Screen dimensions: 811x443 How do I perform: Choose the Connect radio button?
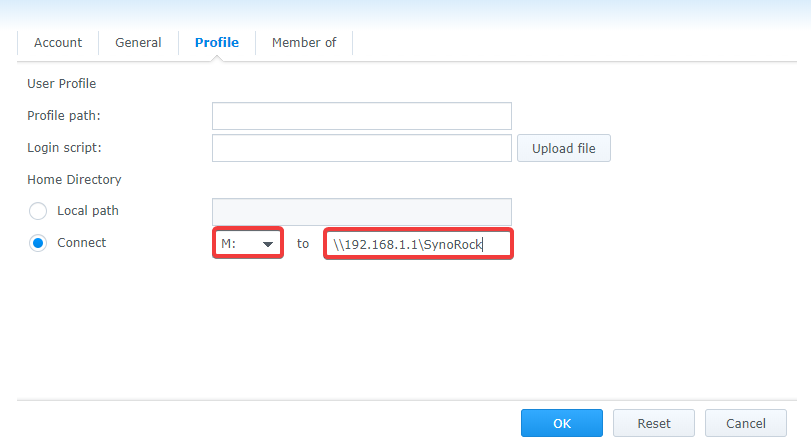[x=38, y=243]
